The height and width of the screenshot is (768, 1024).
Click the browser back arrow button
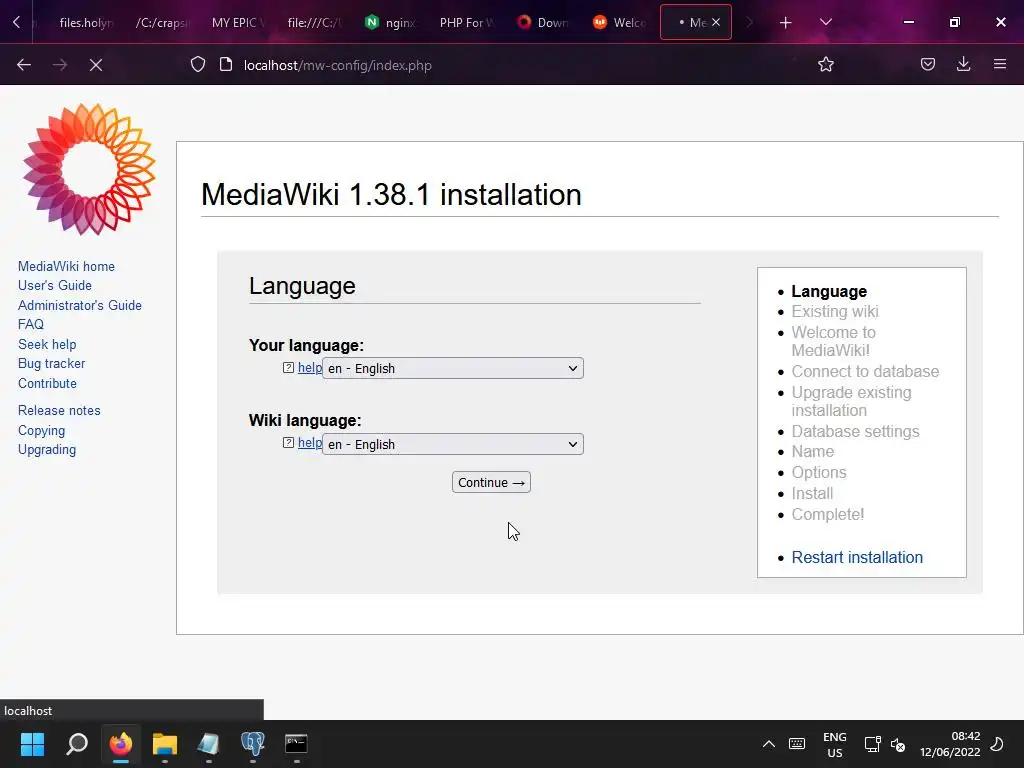pyautogui.click(x=24, y=65)
